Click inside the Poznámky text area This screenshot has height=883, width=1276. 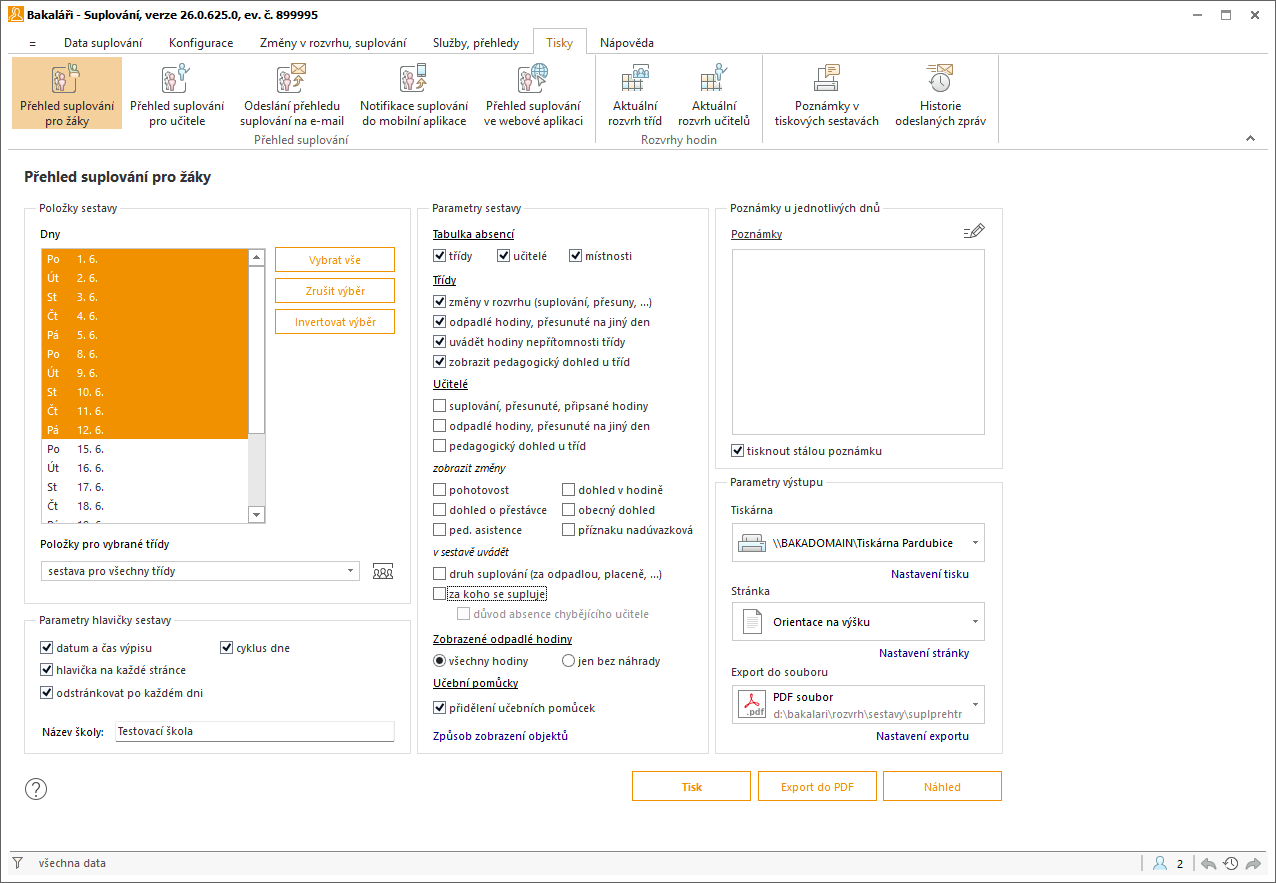click(858, 342)
